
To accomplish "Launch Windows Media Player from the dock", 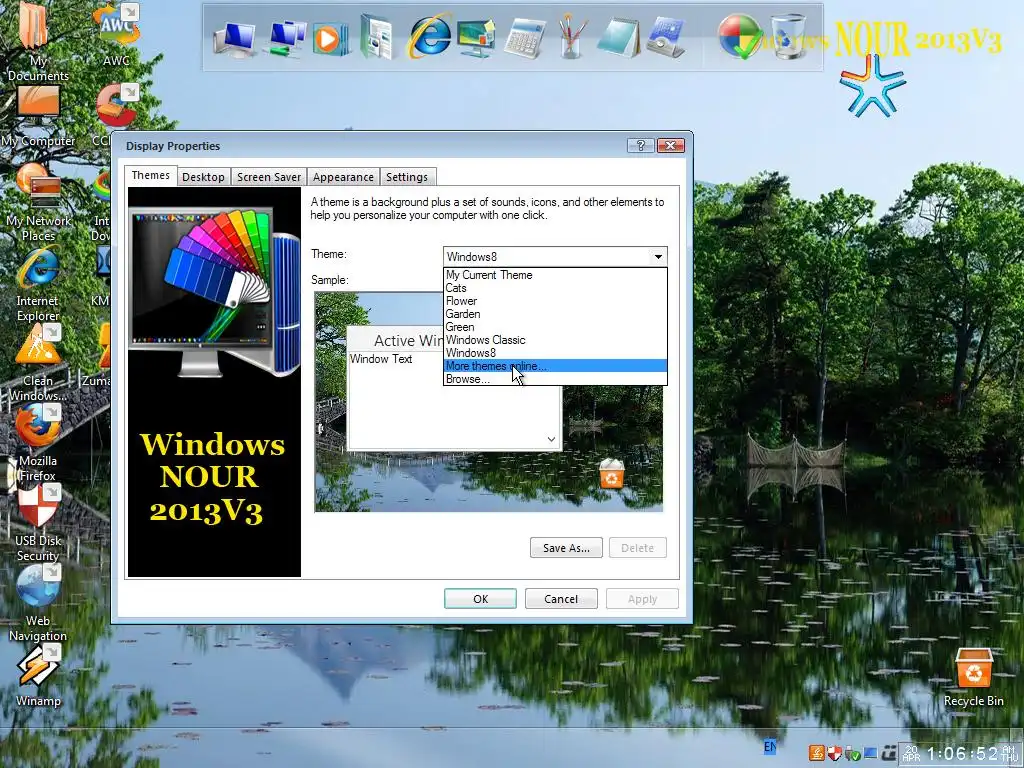I will coord(329,39).
